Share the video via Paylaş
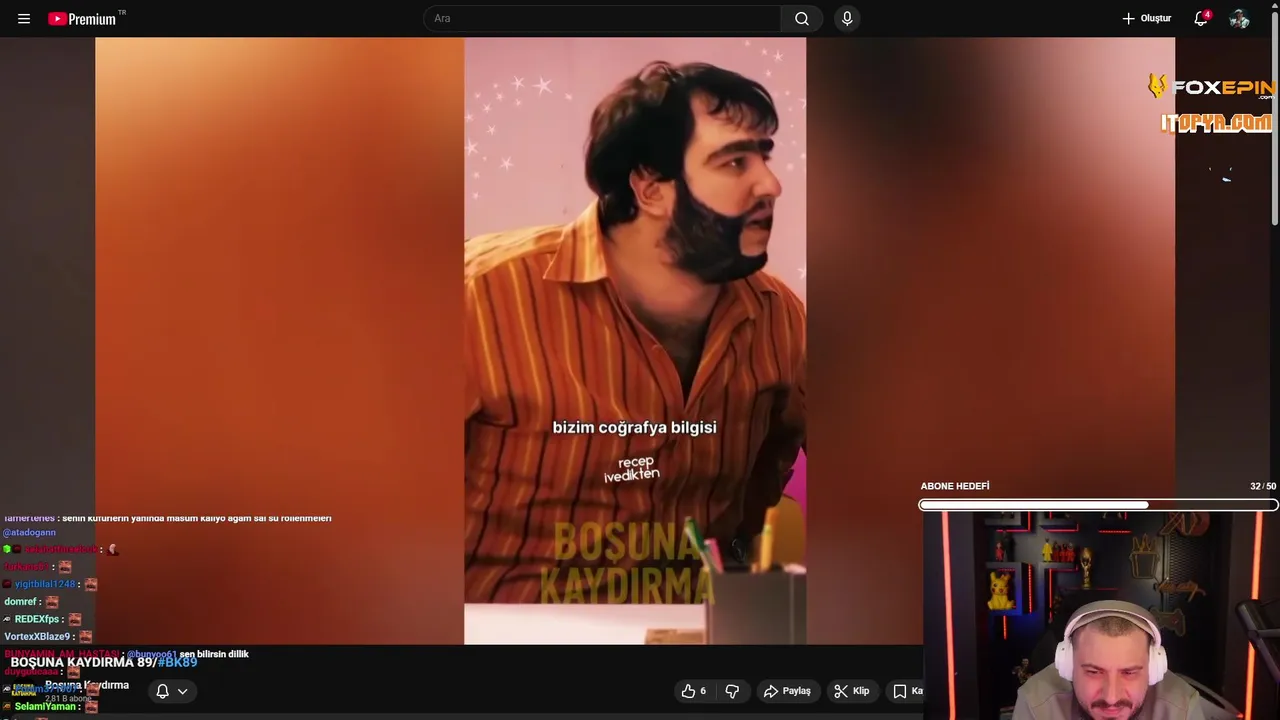The image size is (1280, 720). coord(787,691)
